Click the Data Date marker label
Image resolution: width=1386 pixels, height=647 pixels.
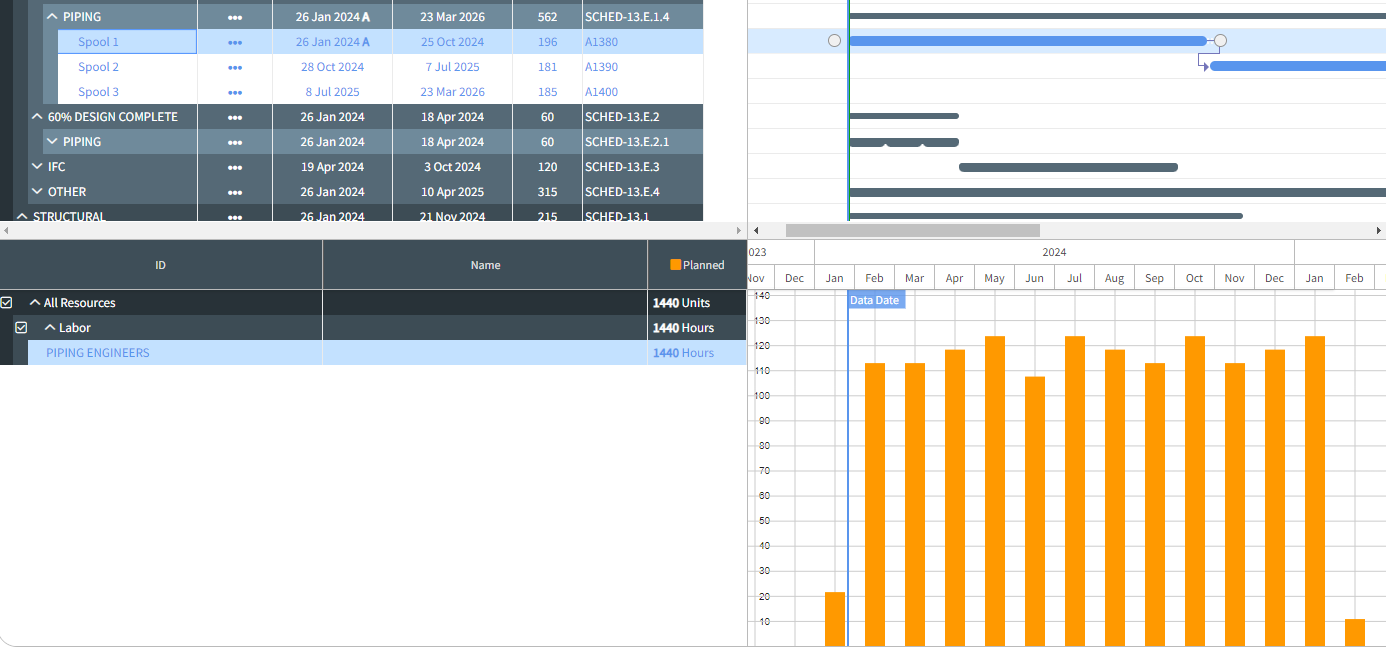point(875,299)
